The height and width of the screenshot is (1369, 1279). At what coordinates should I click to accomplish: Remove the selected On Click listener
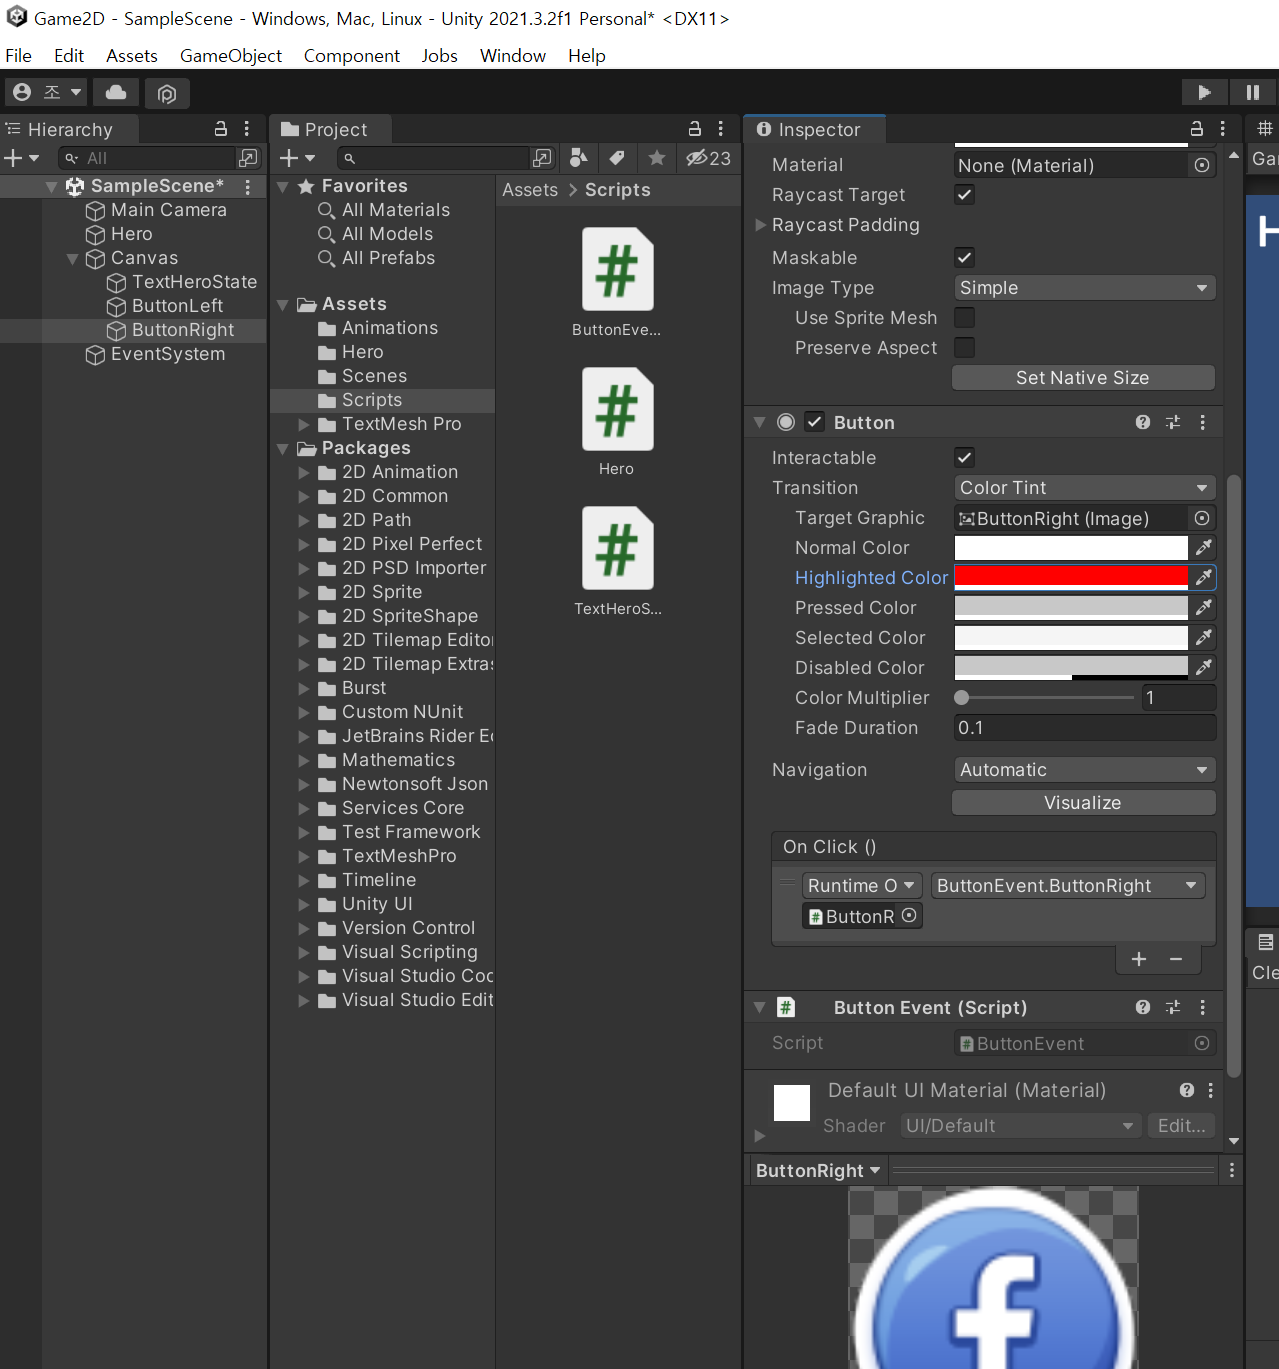point(1176,959)
